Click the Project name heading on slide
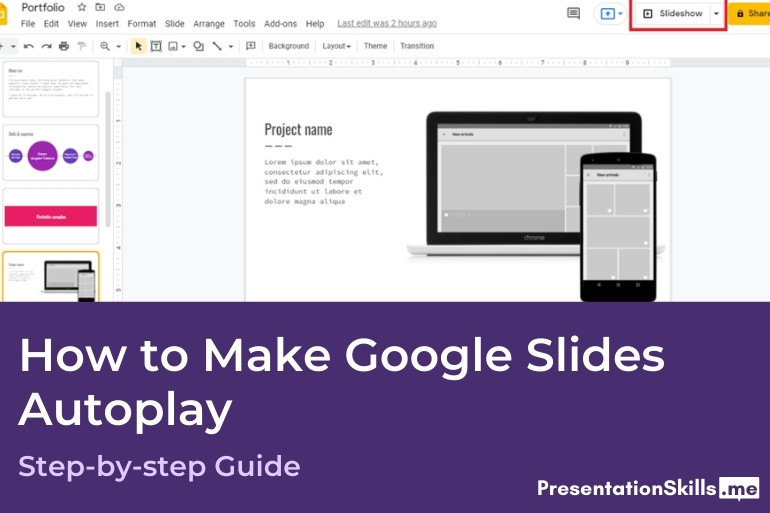 tap(298, 130)
